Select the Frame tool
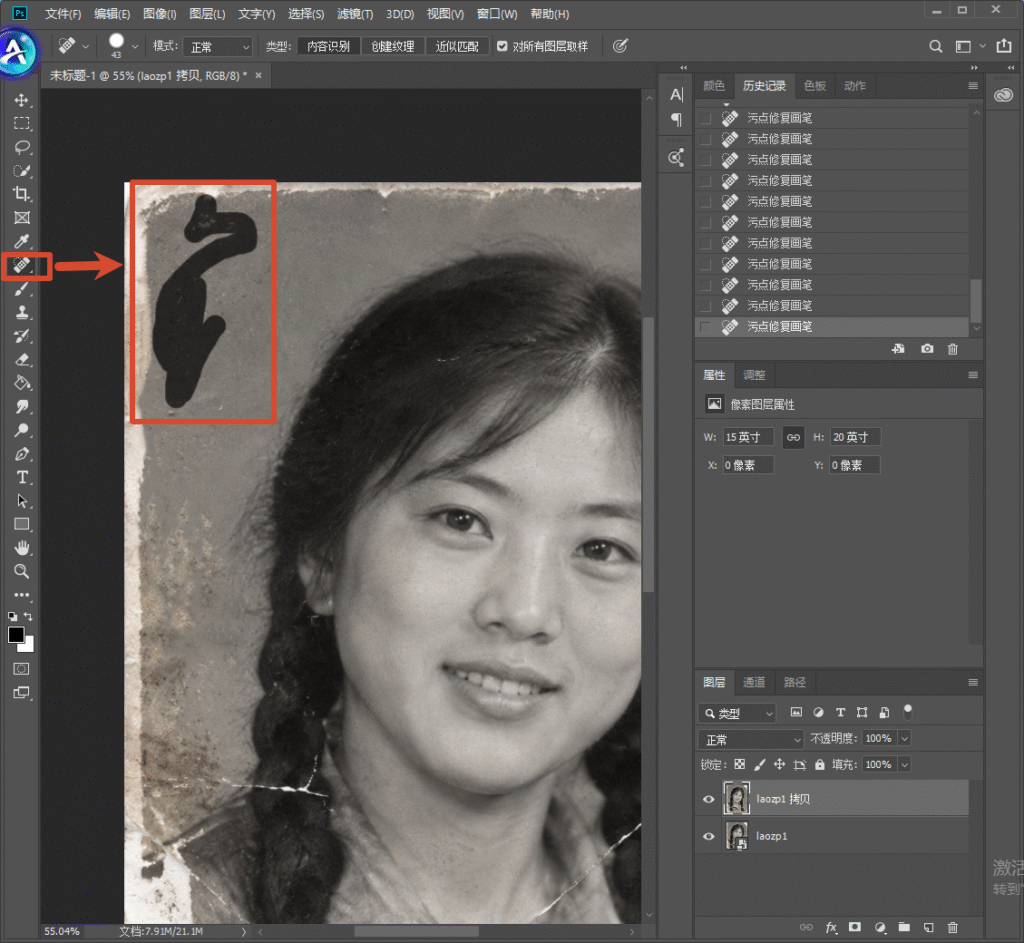Viewport: 1024px width, 943px height. pos(22,217)
